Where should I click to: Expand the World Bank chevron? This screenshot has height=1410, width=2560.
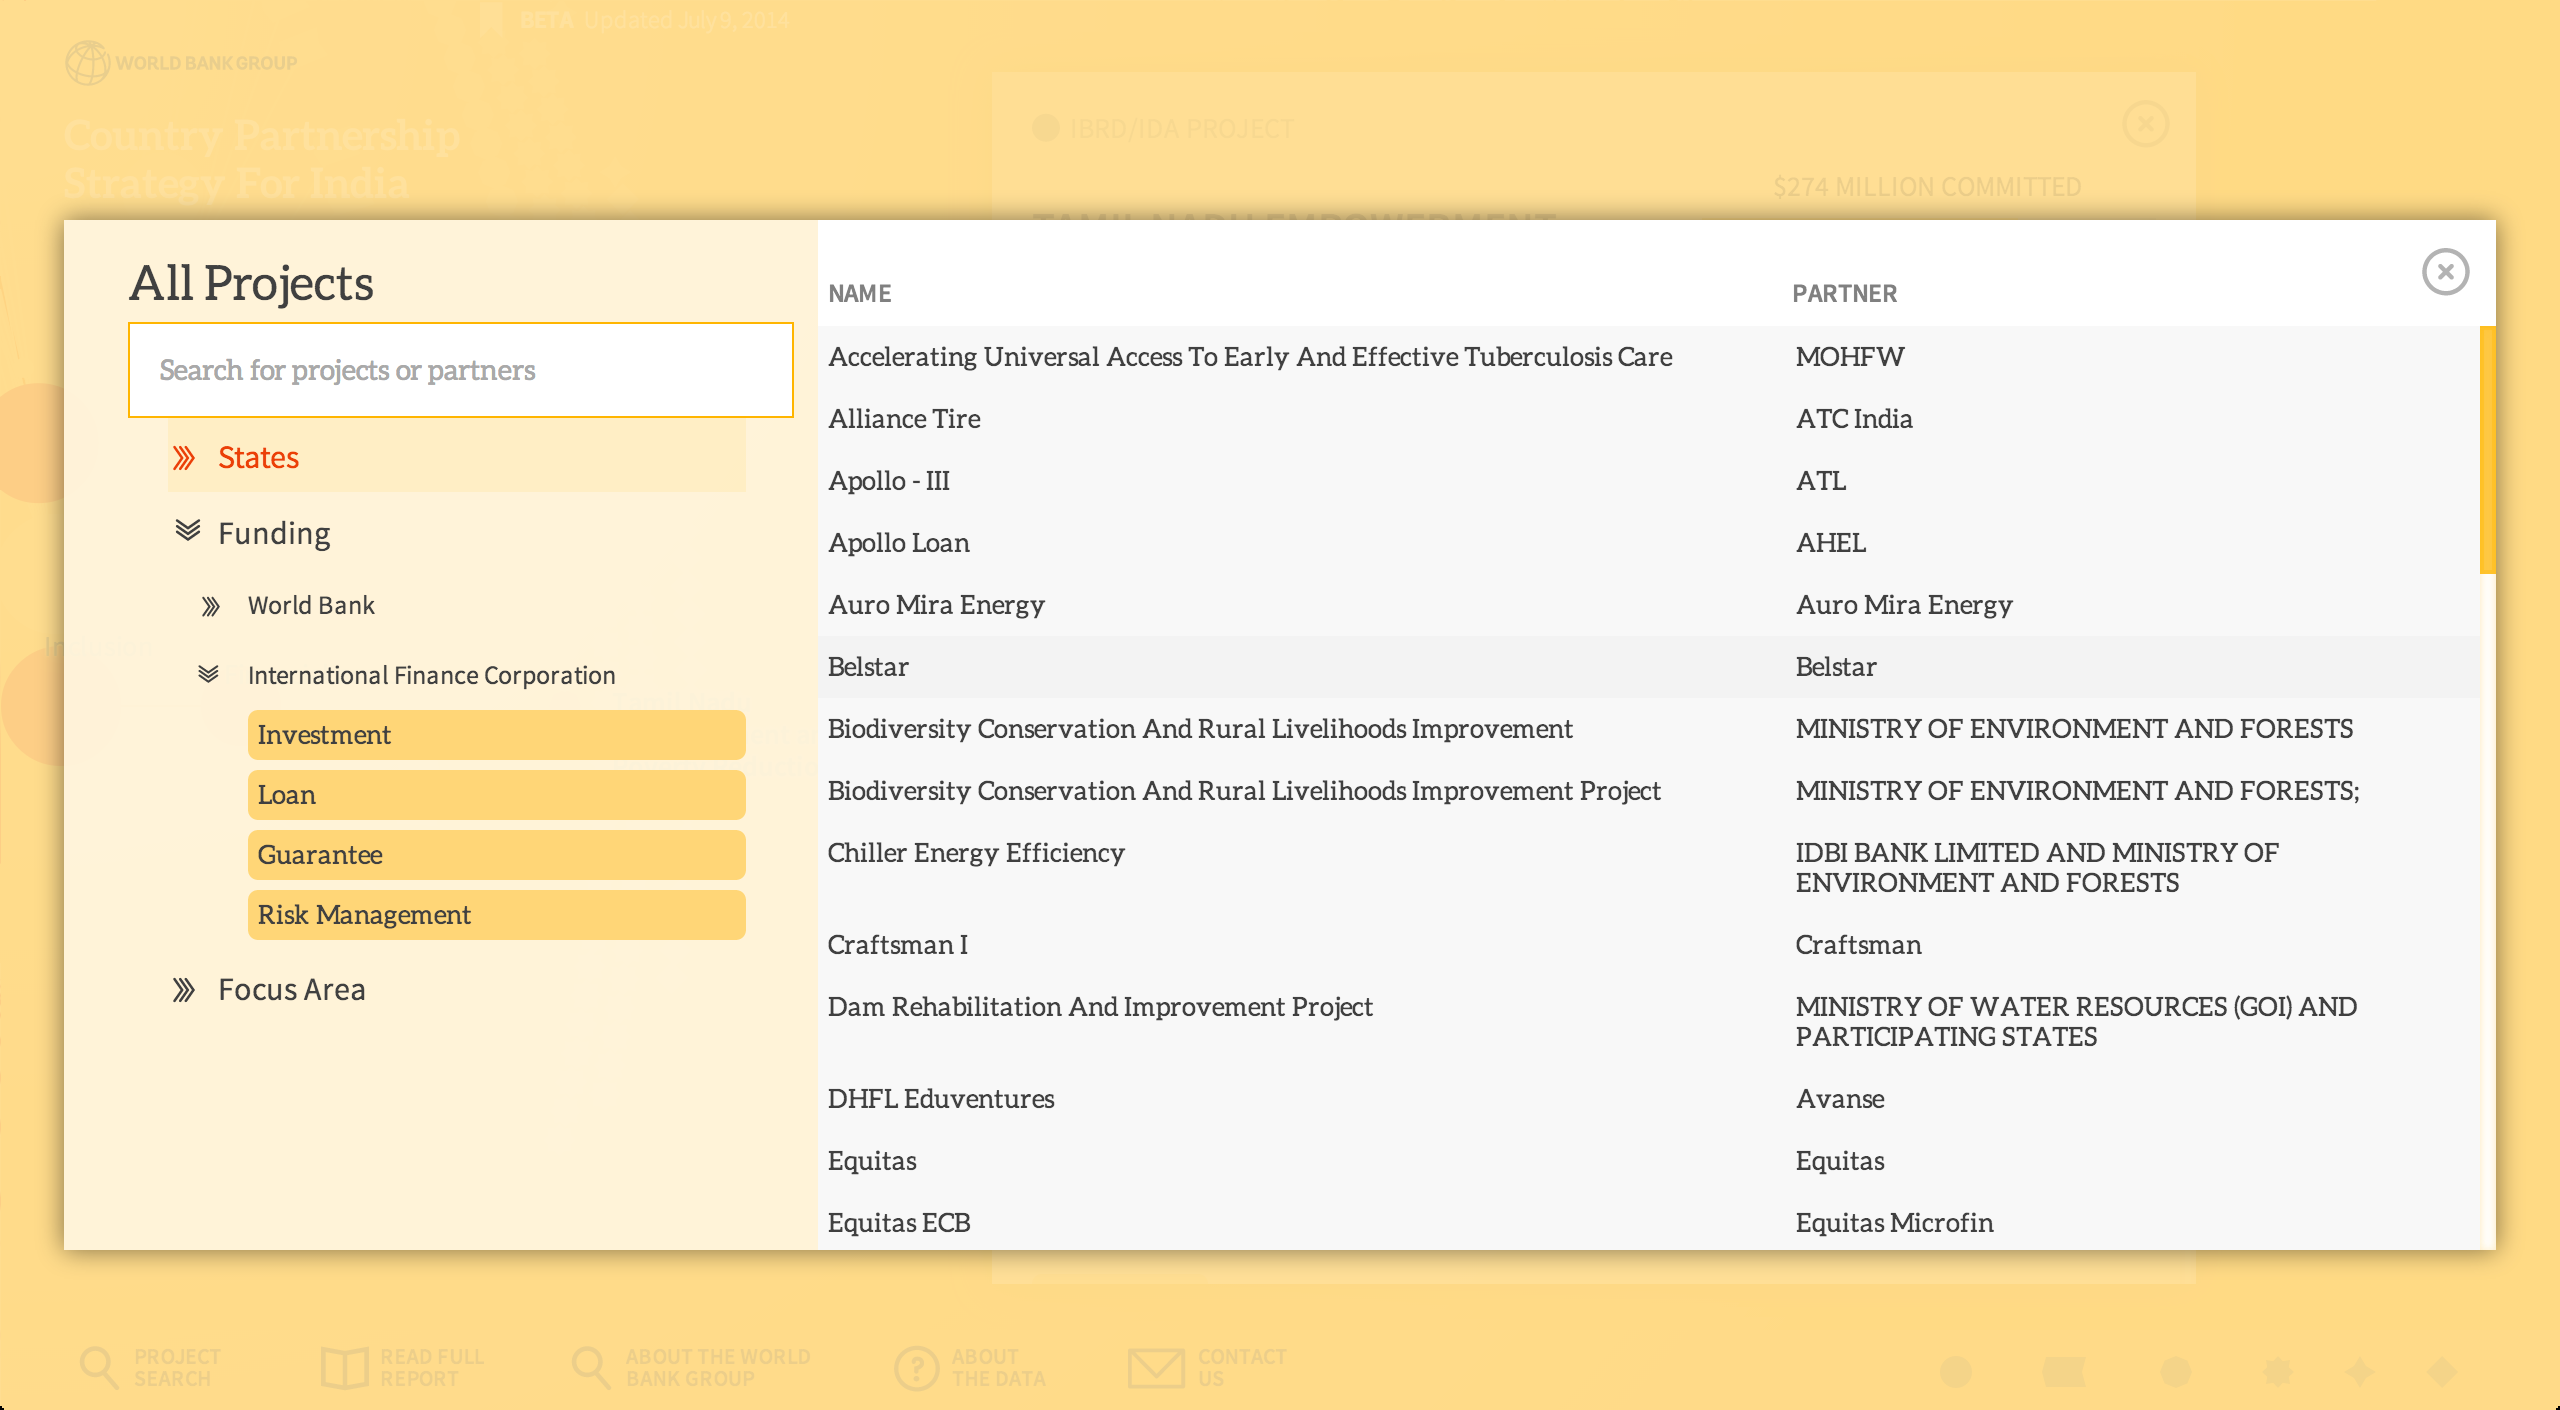tap(210, 606)
